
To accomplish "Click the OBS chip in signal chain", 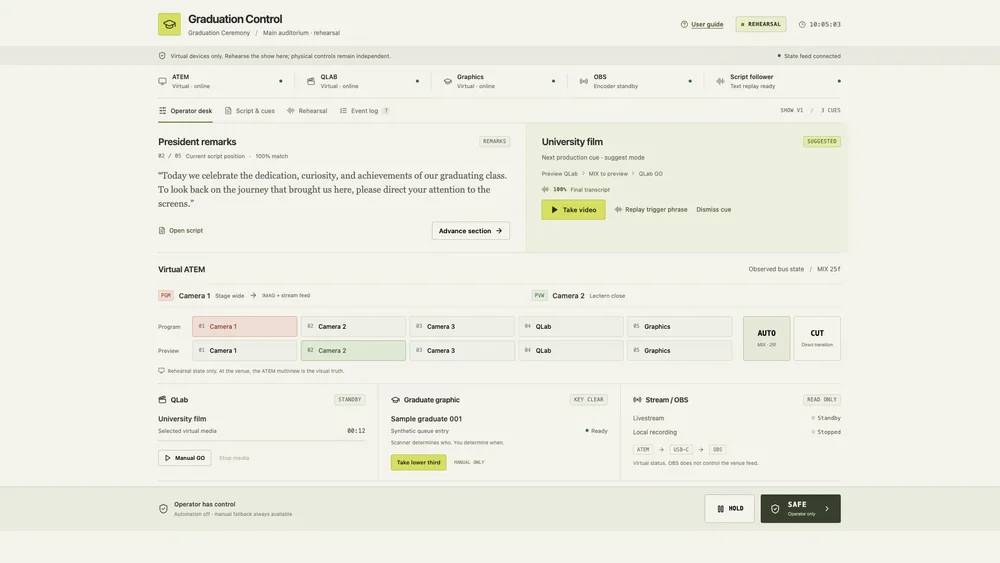I will (x=717, y=450).
